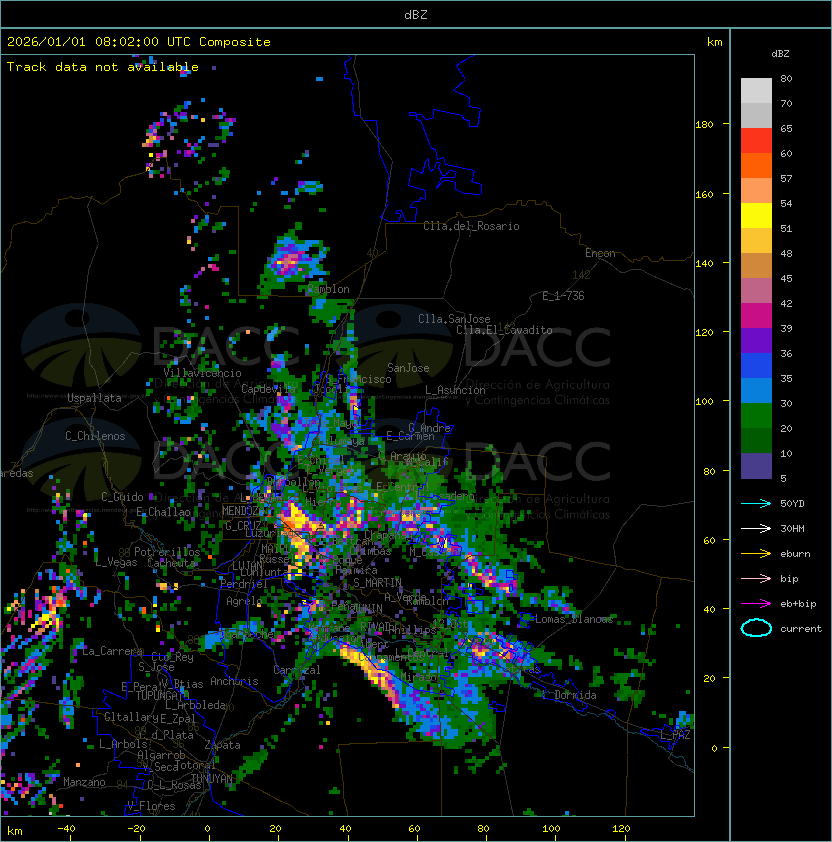Select the yellow eburn arrow symbol
This screenshot has width=832, height=842.
[x=756, y=554]
